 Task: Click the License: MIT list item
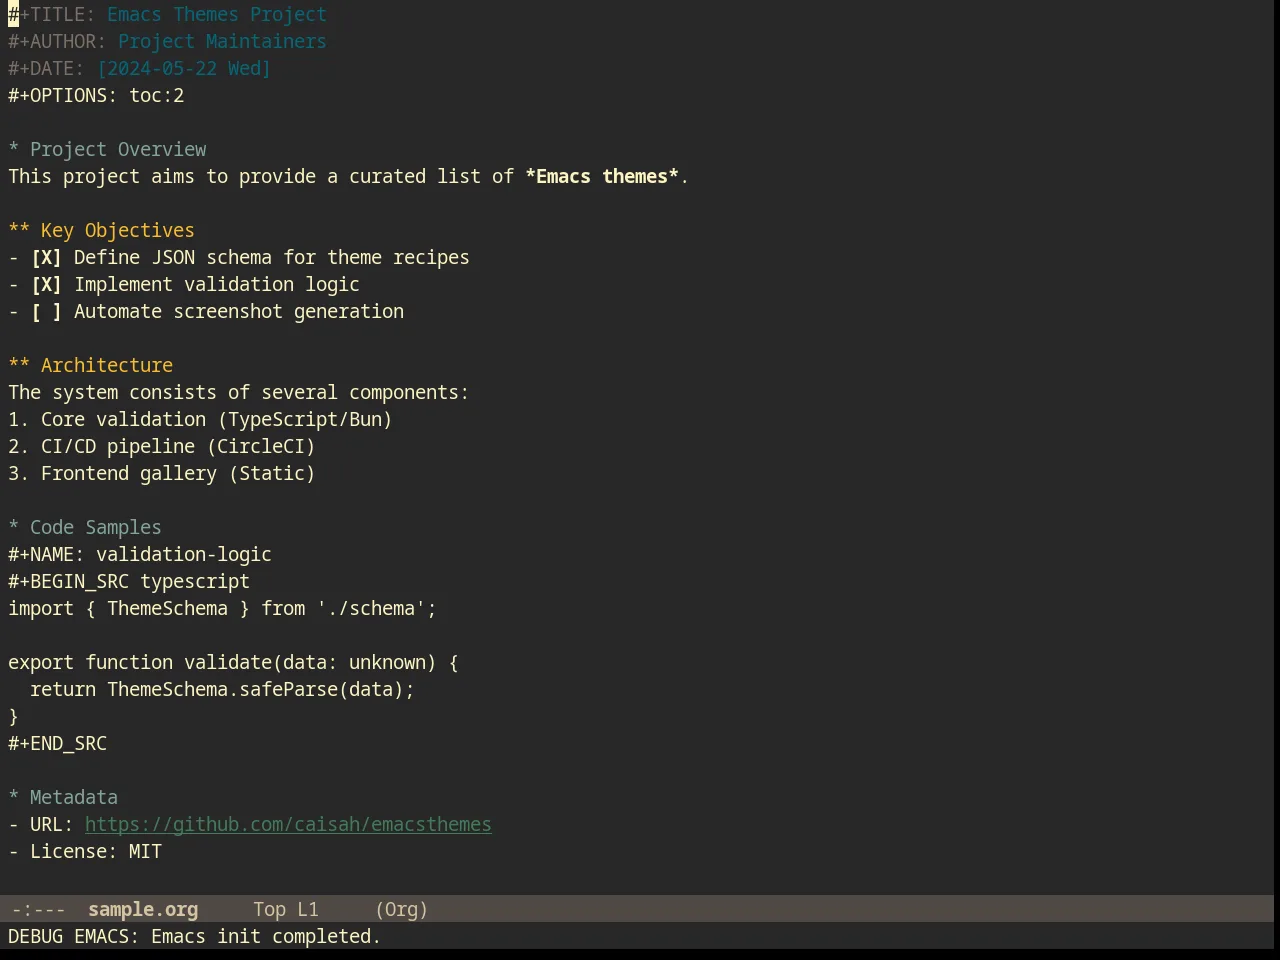point(85,852)
